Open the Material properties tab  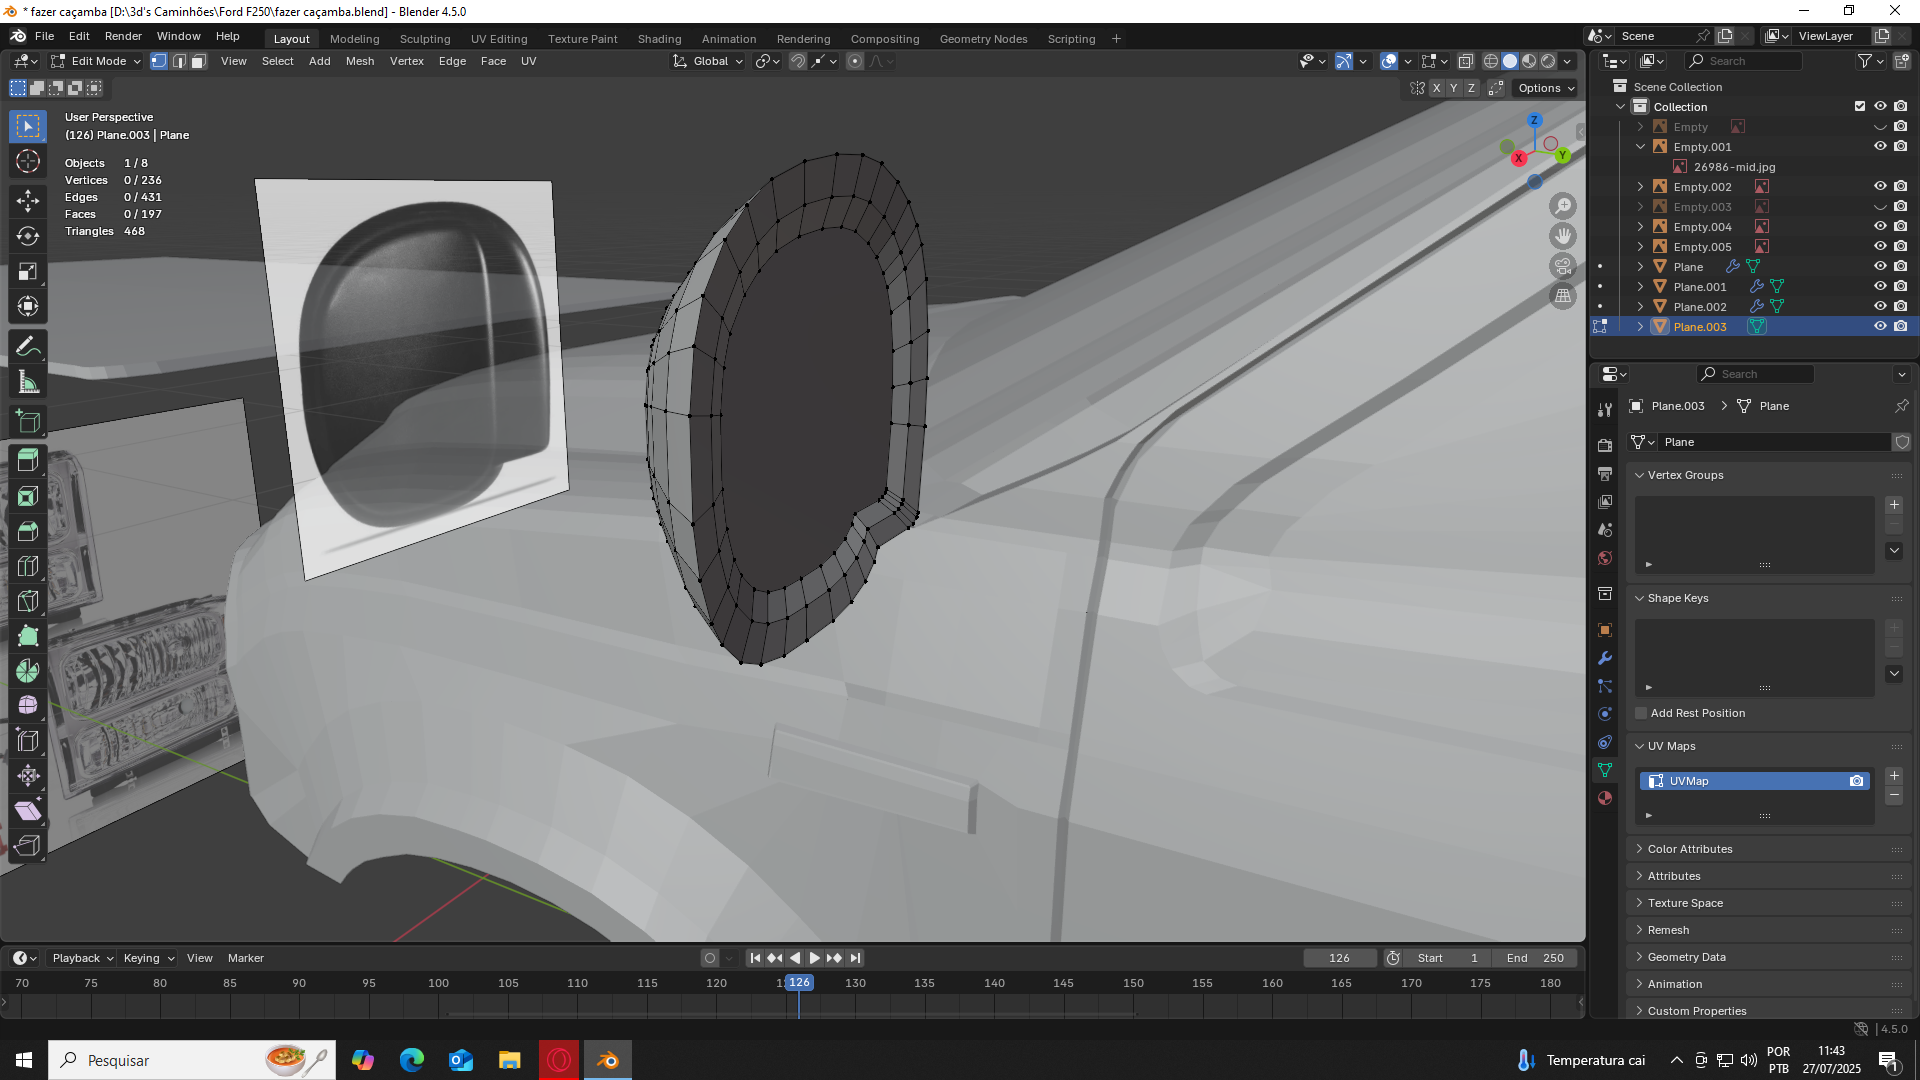pos(1605,798)
